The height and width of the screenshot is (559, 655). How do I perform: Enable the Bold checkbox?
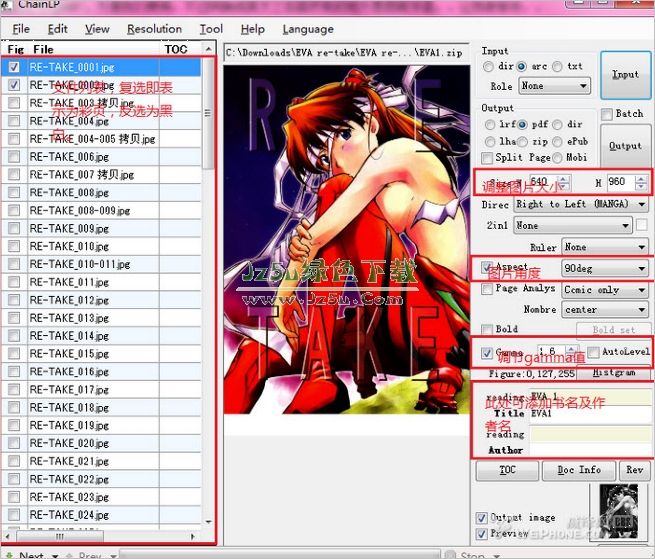point(487,330)
